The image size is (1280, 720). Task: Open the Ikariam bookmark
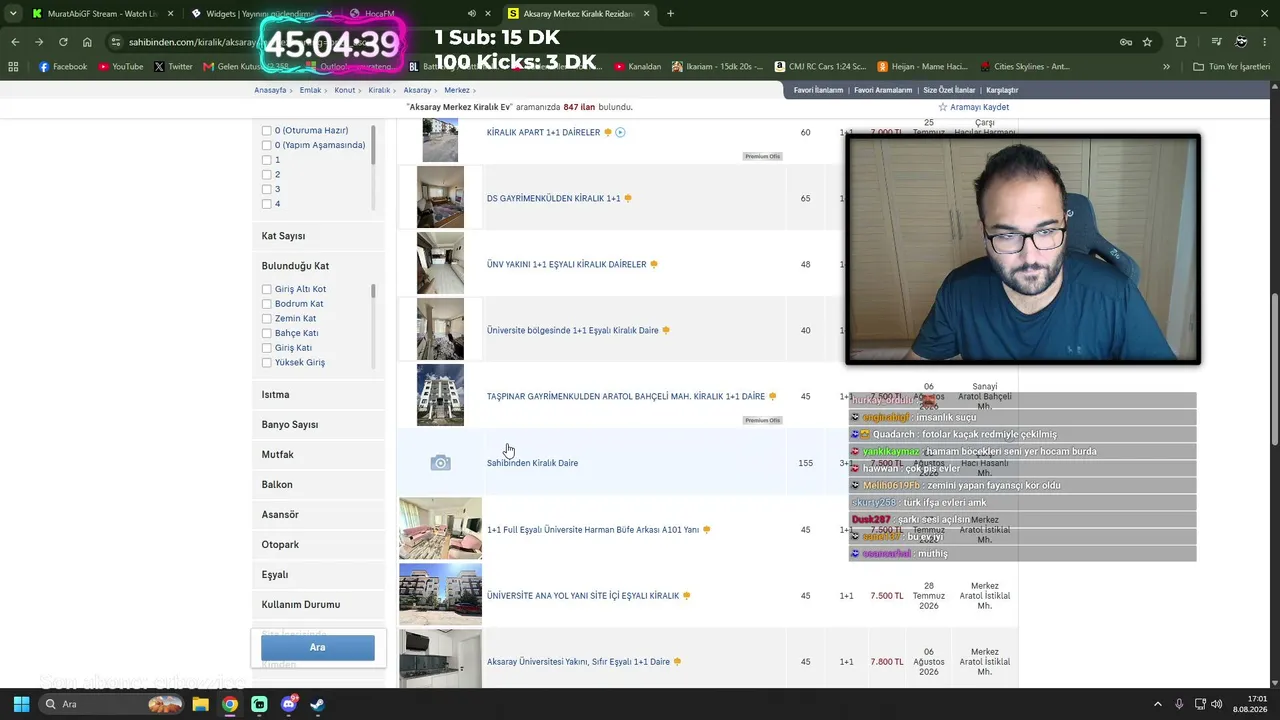point(717,67)
